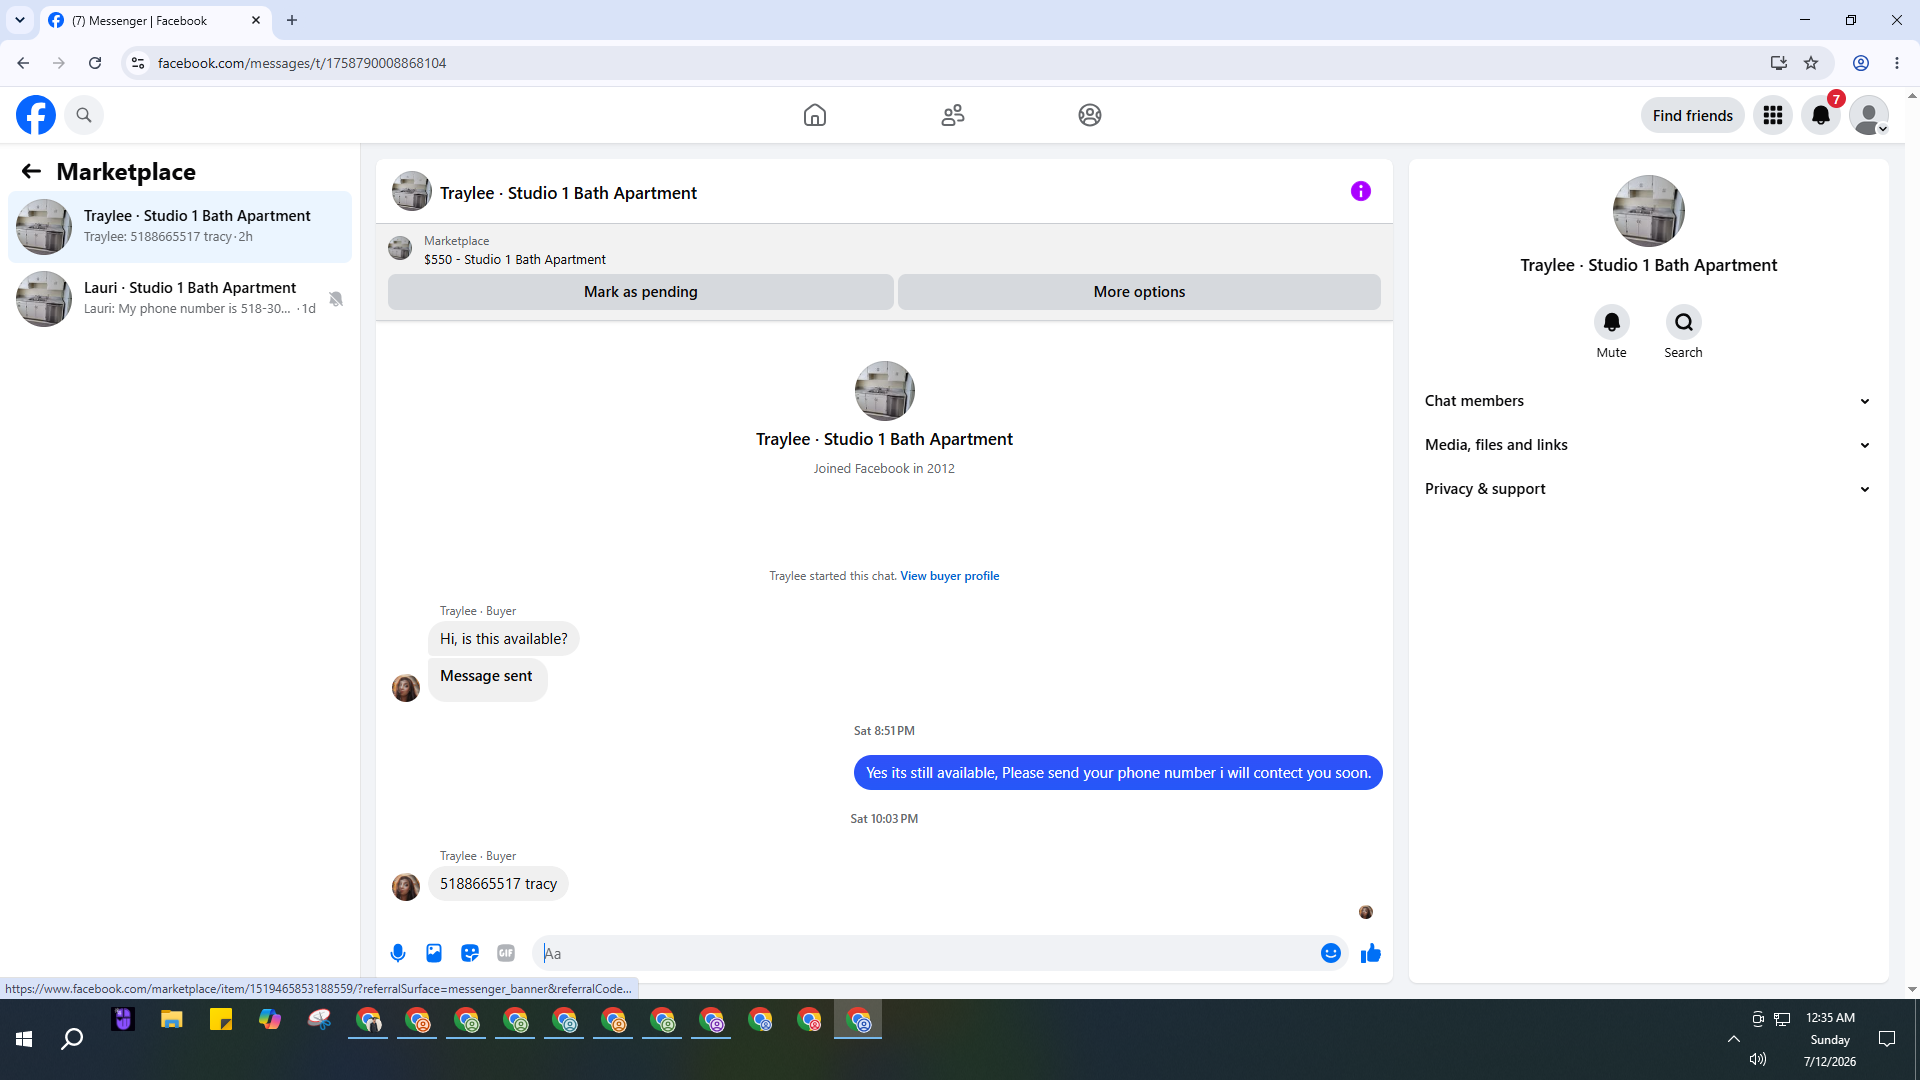
Task: Open the account profile avatar menu
Action: click(x=1869, y=115)
